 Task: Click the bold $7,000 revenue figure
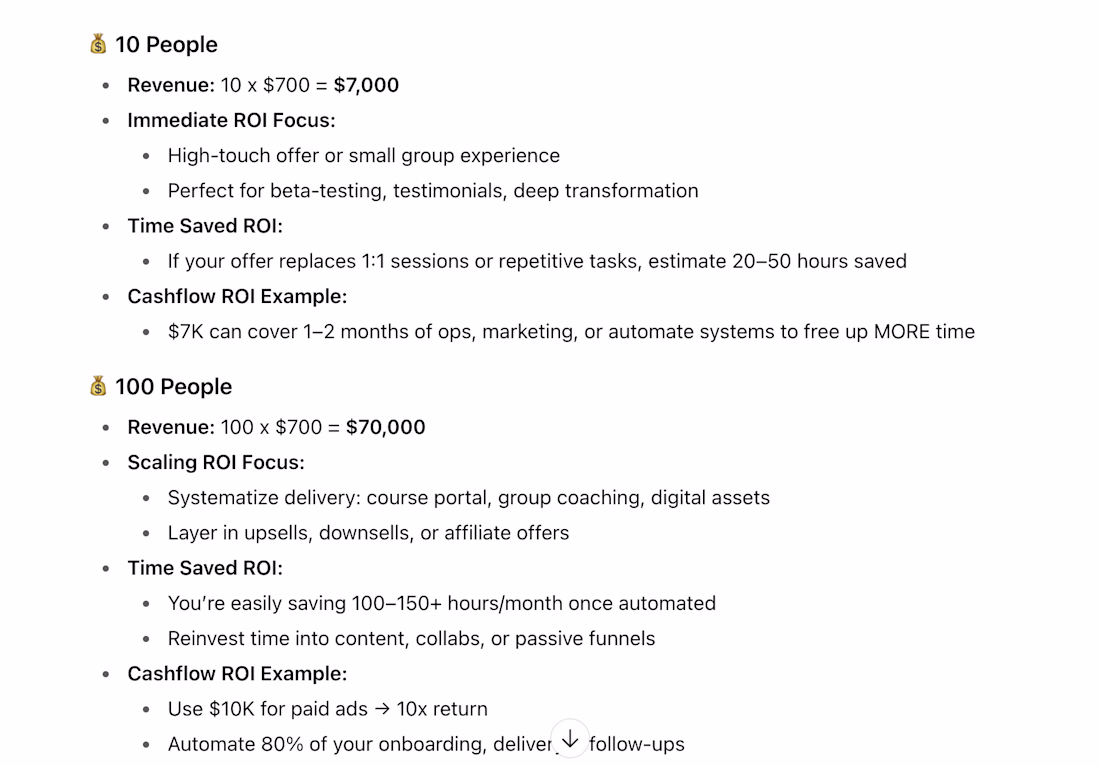366,85
